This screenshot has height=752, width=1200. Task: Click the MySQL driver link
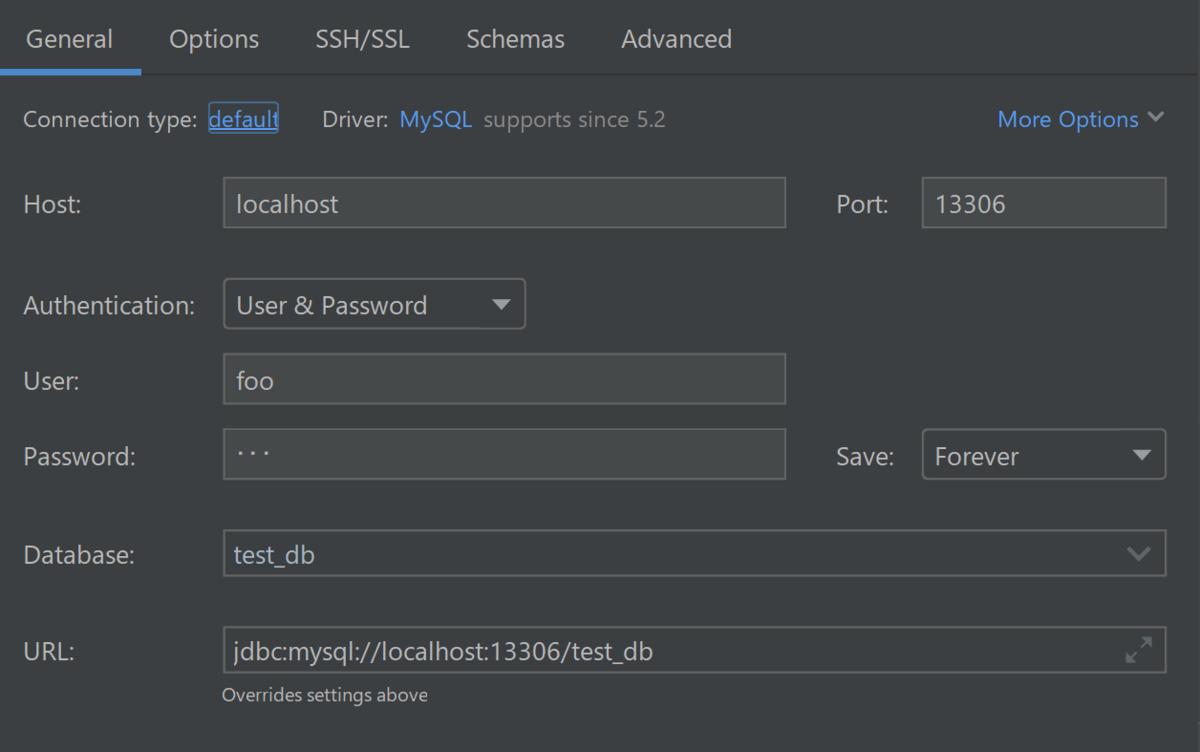435,120
